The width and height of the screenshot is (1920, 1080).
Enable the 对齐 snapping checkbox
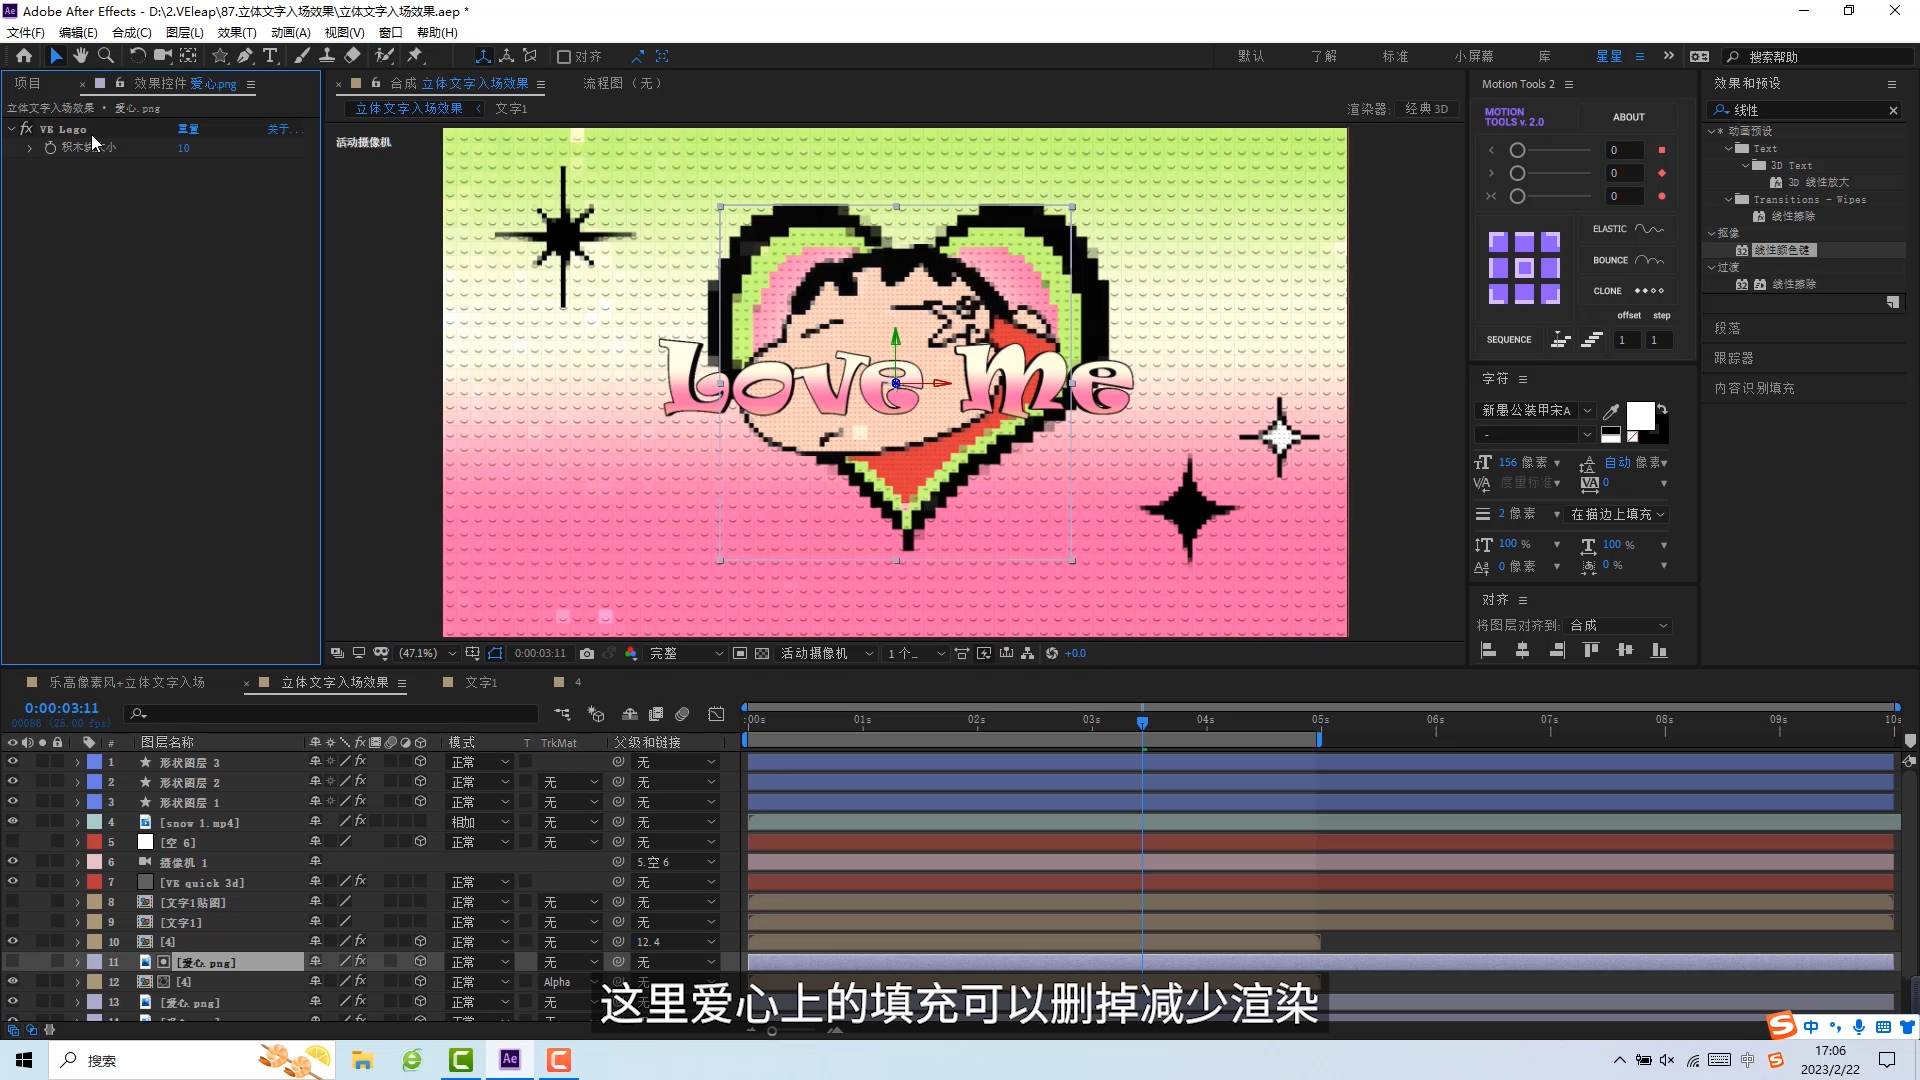564,57
